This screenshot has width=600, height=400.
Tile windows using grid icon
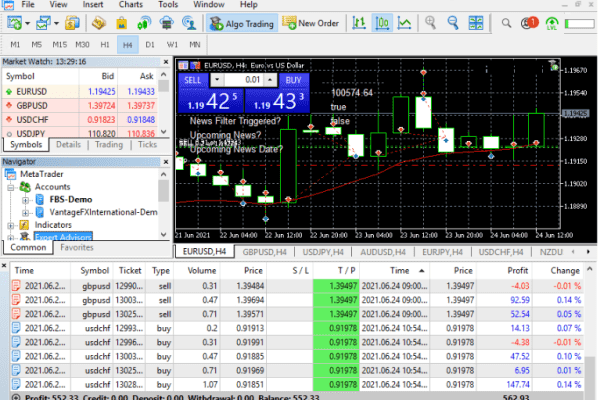pyautogui.click(x=476, y=23)
